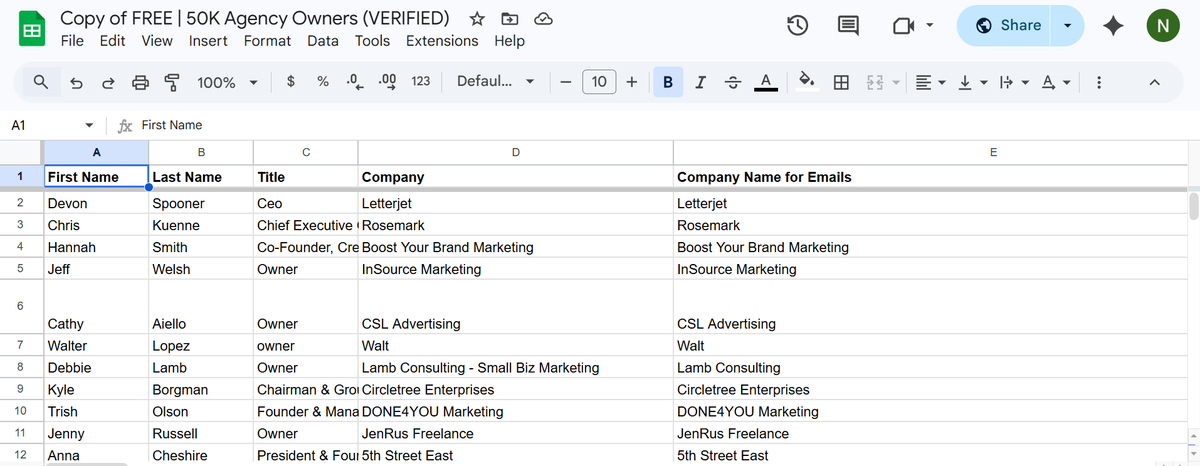Start a Meet call camera icon

pos(903,27)
